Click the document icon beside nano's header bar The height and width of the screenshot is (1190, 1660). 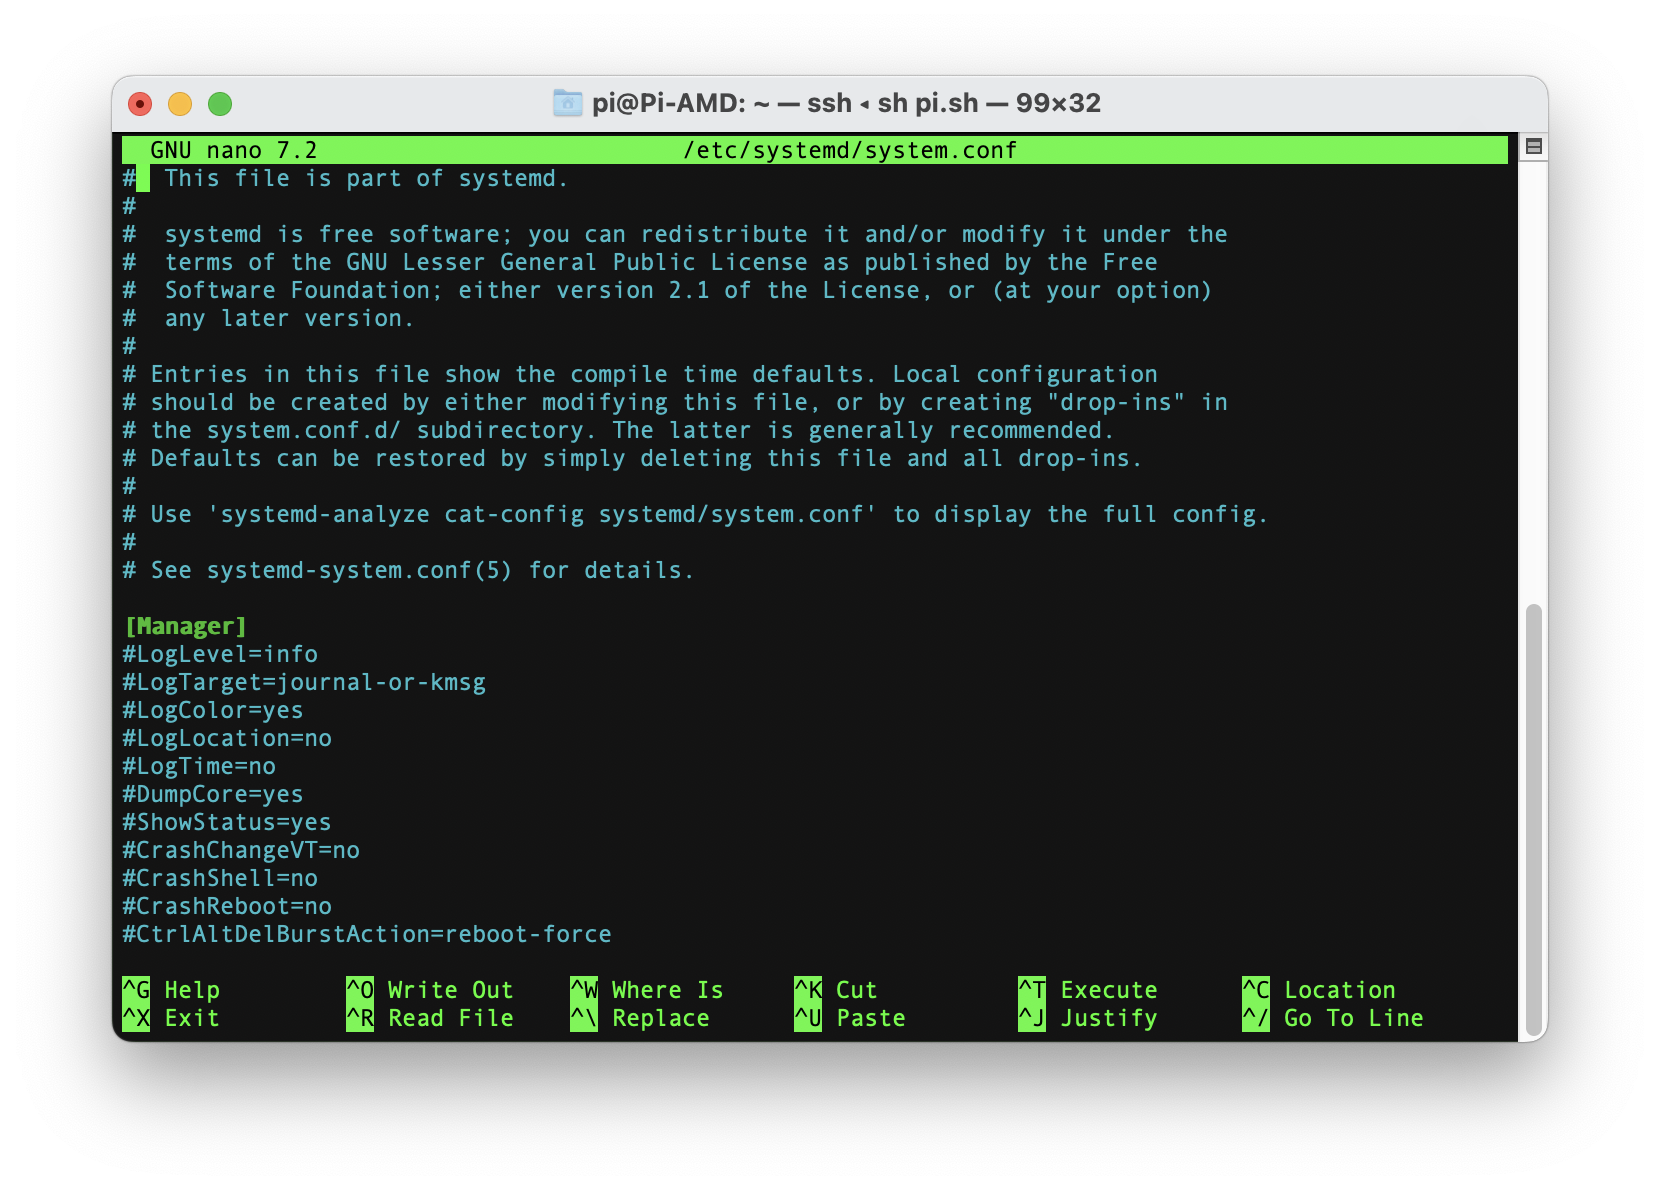pos(1533,148)
